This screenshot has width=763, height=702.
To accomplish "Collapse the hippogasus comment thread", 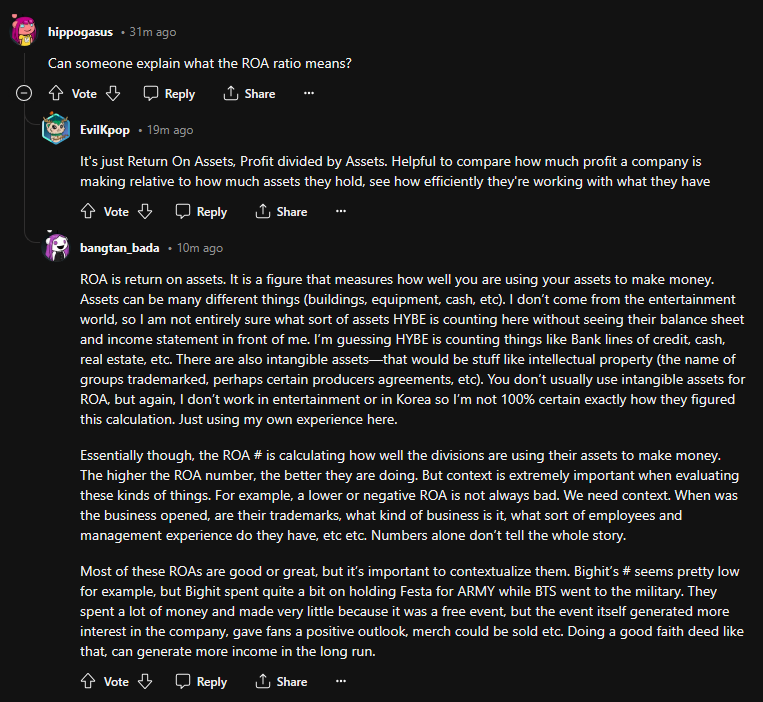I will [24, 93].
